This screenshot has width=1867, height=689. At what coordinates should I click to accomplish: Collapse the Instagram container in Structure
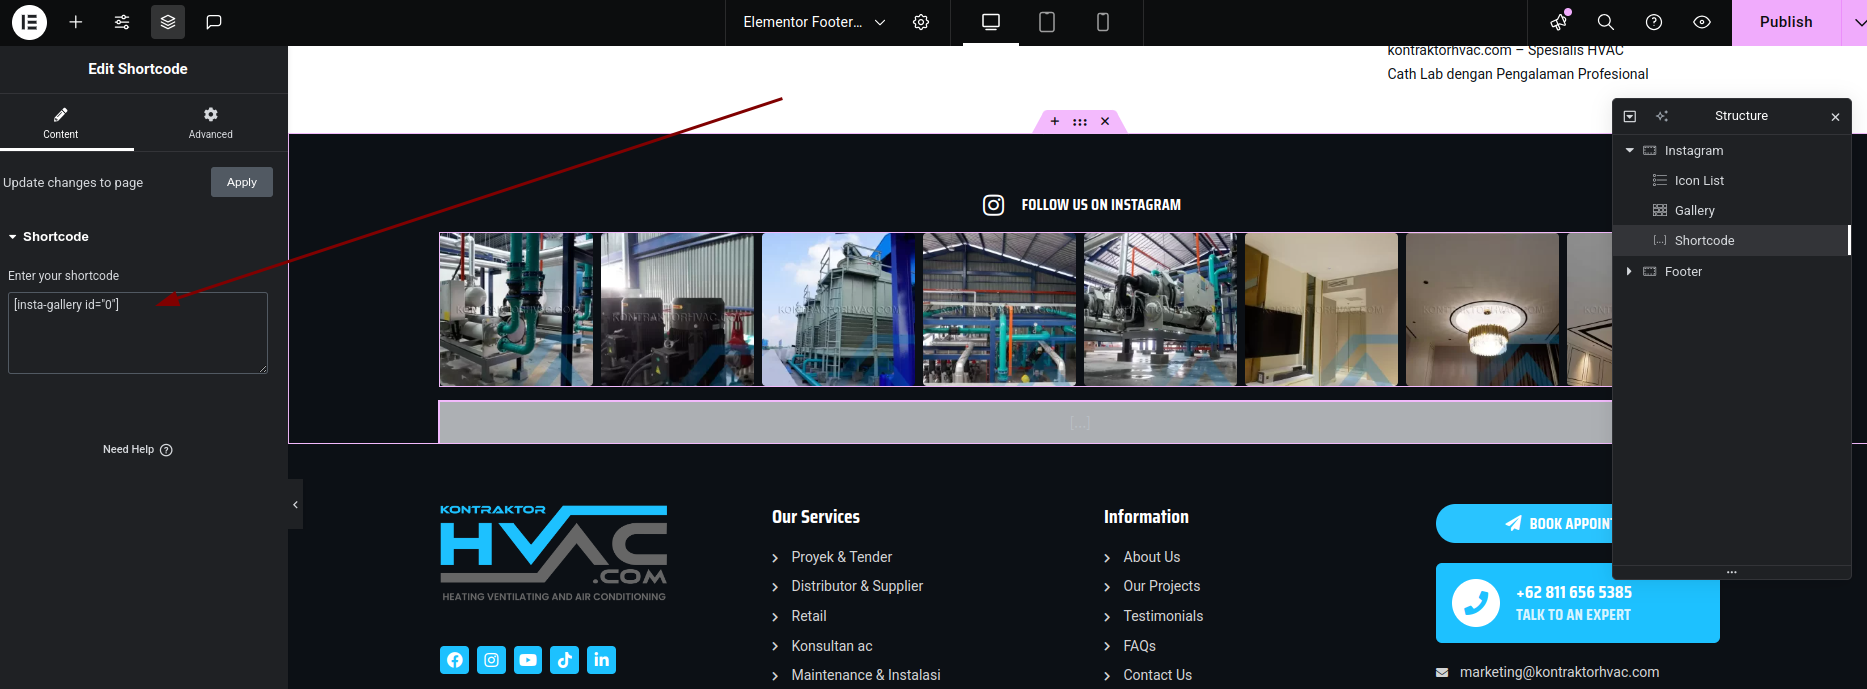tap(1630, 151)
